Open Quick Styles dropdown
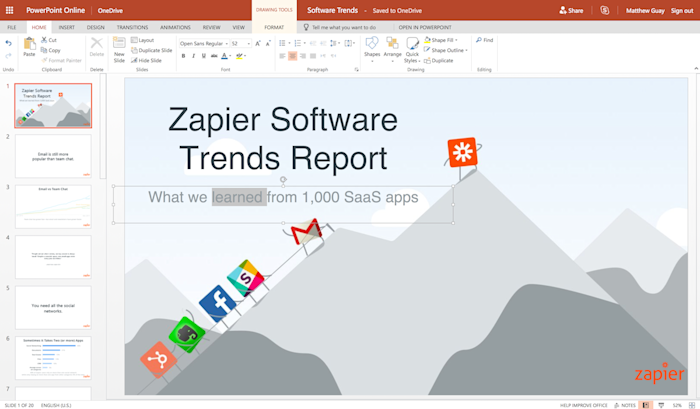700x409 pixels. click(412, 50)
